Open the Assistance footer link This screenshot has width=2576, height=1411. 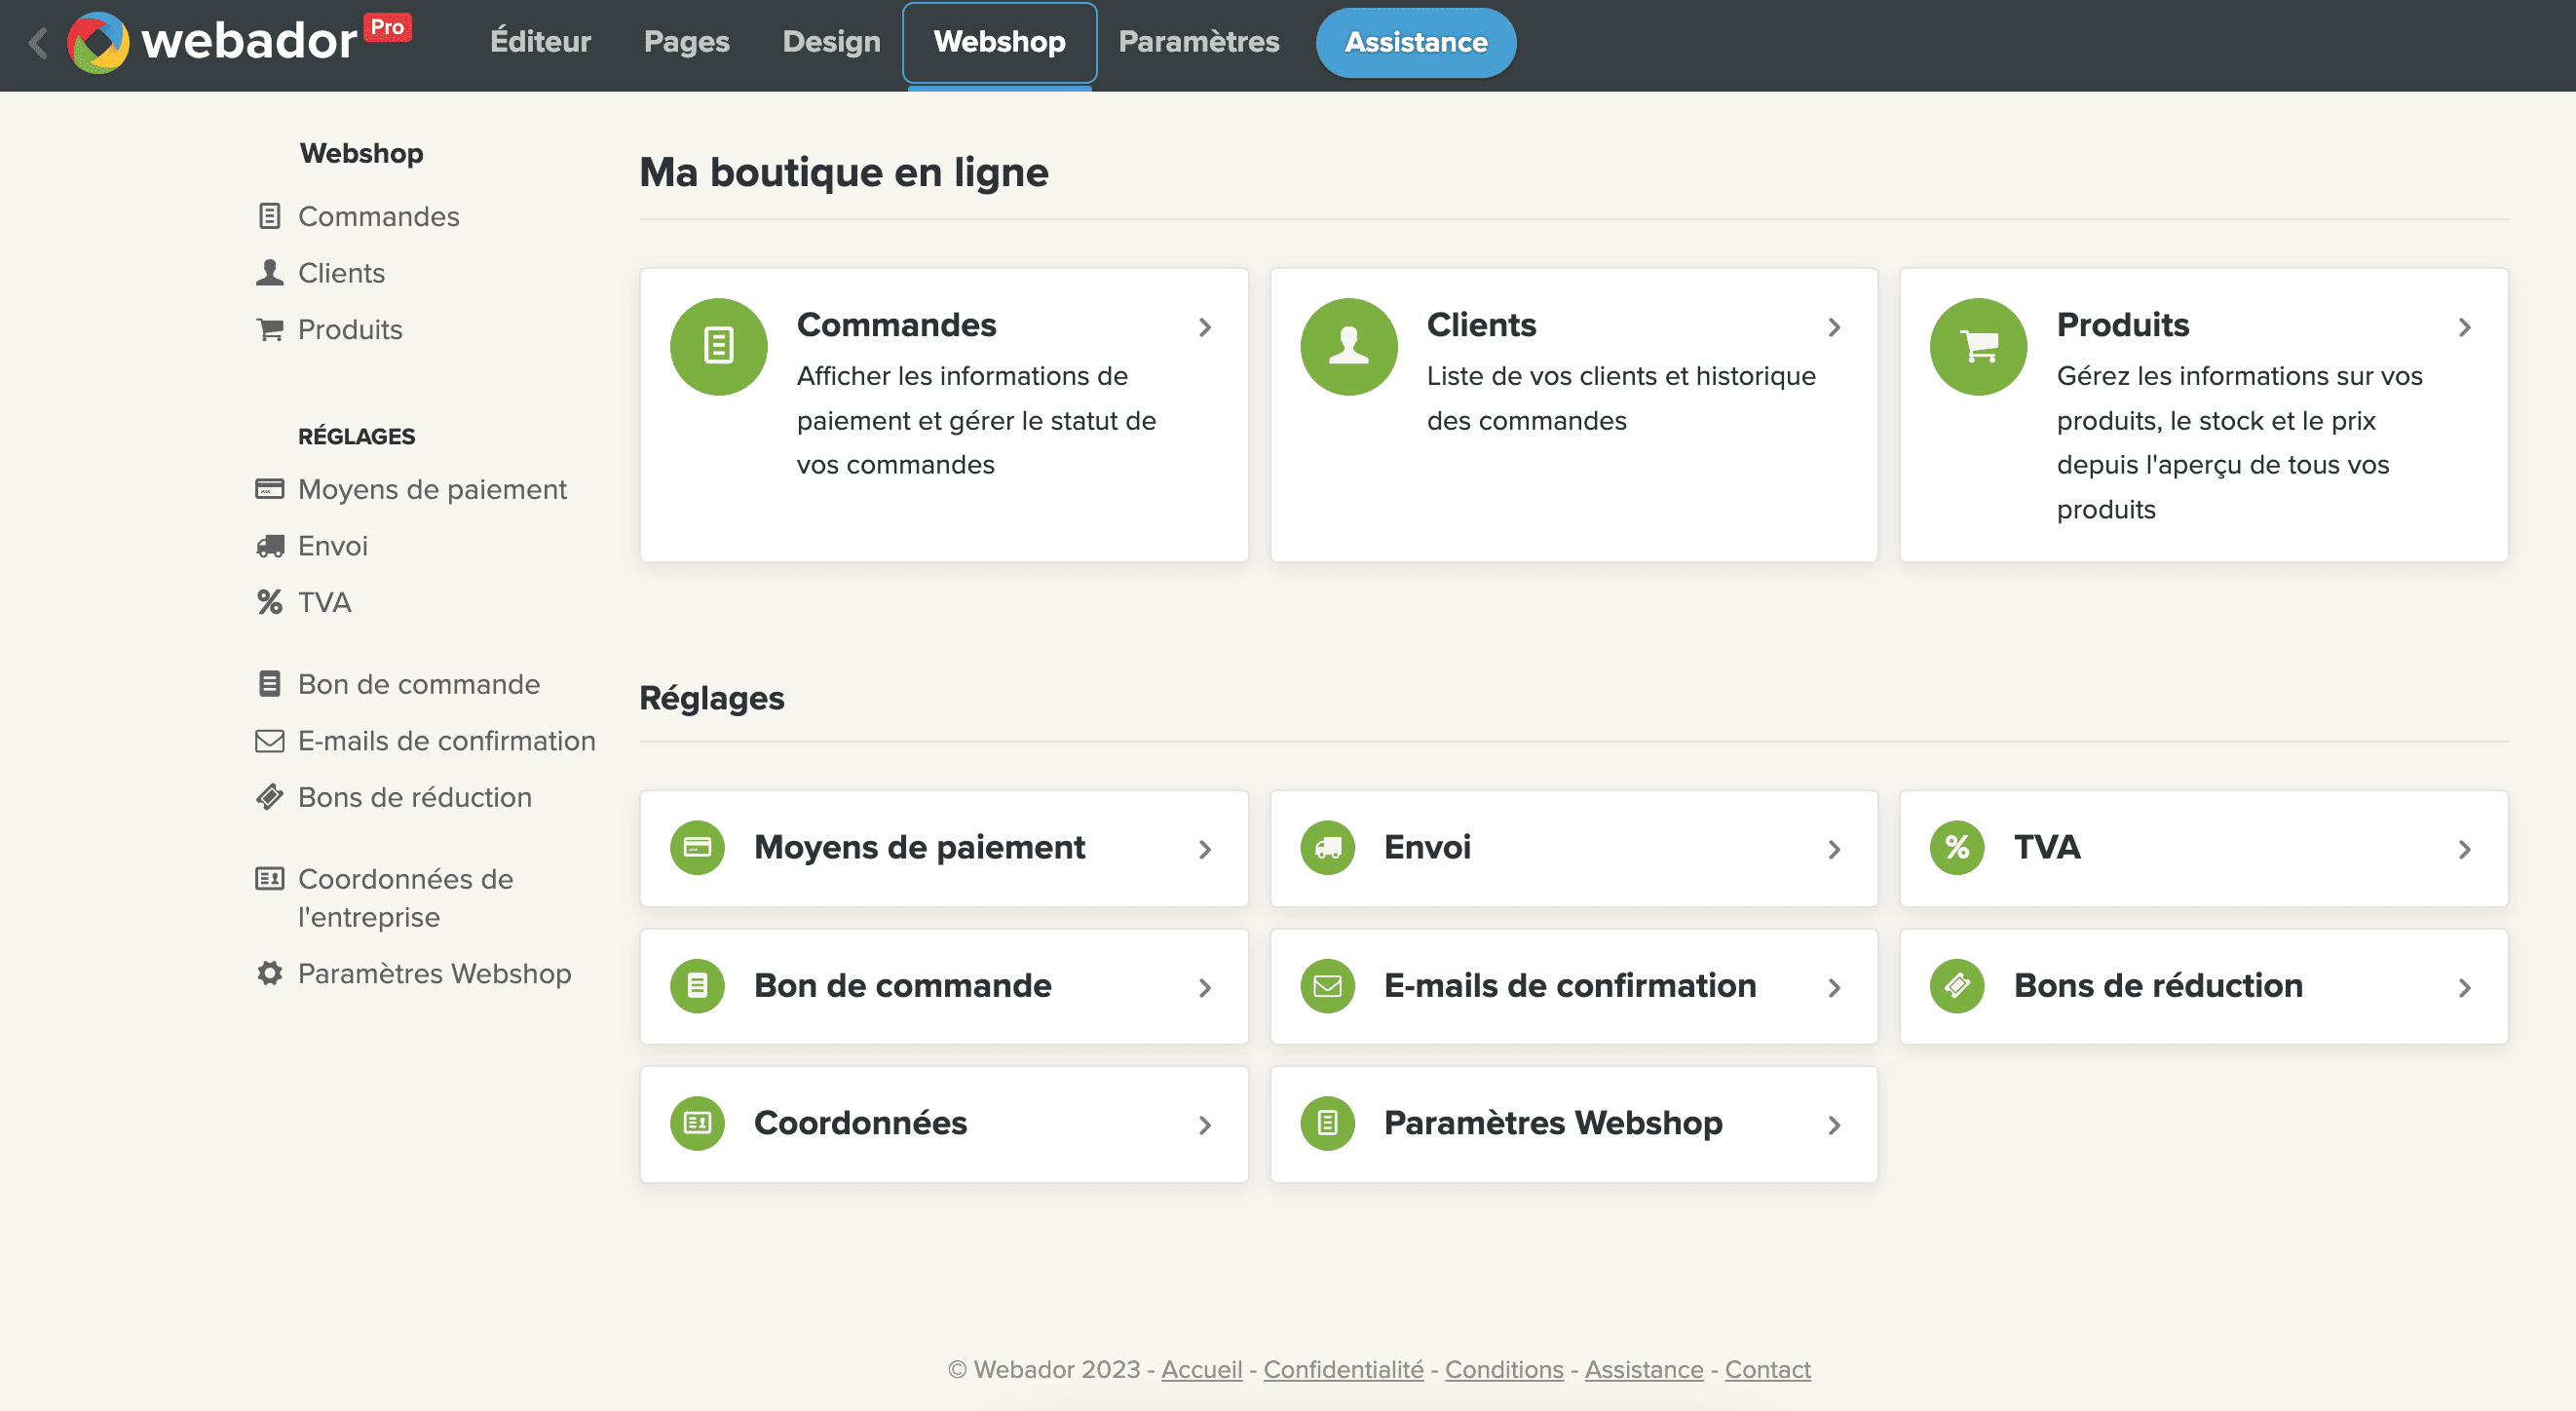(x=1643, y=1369)
